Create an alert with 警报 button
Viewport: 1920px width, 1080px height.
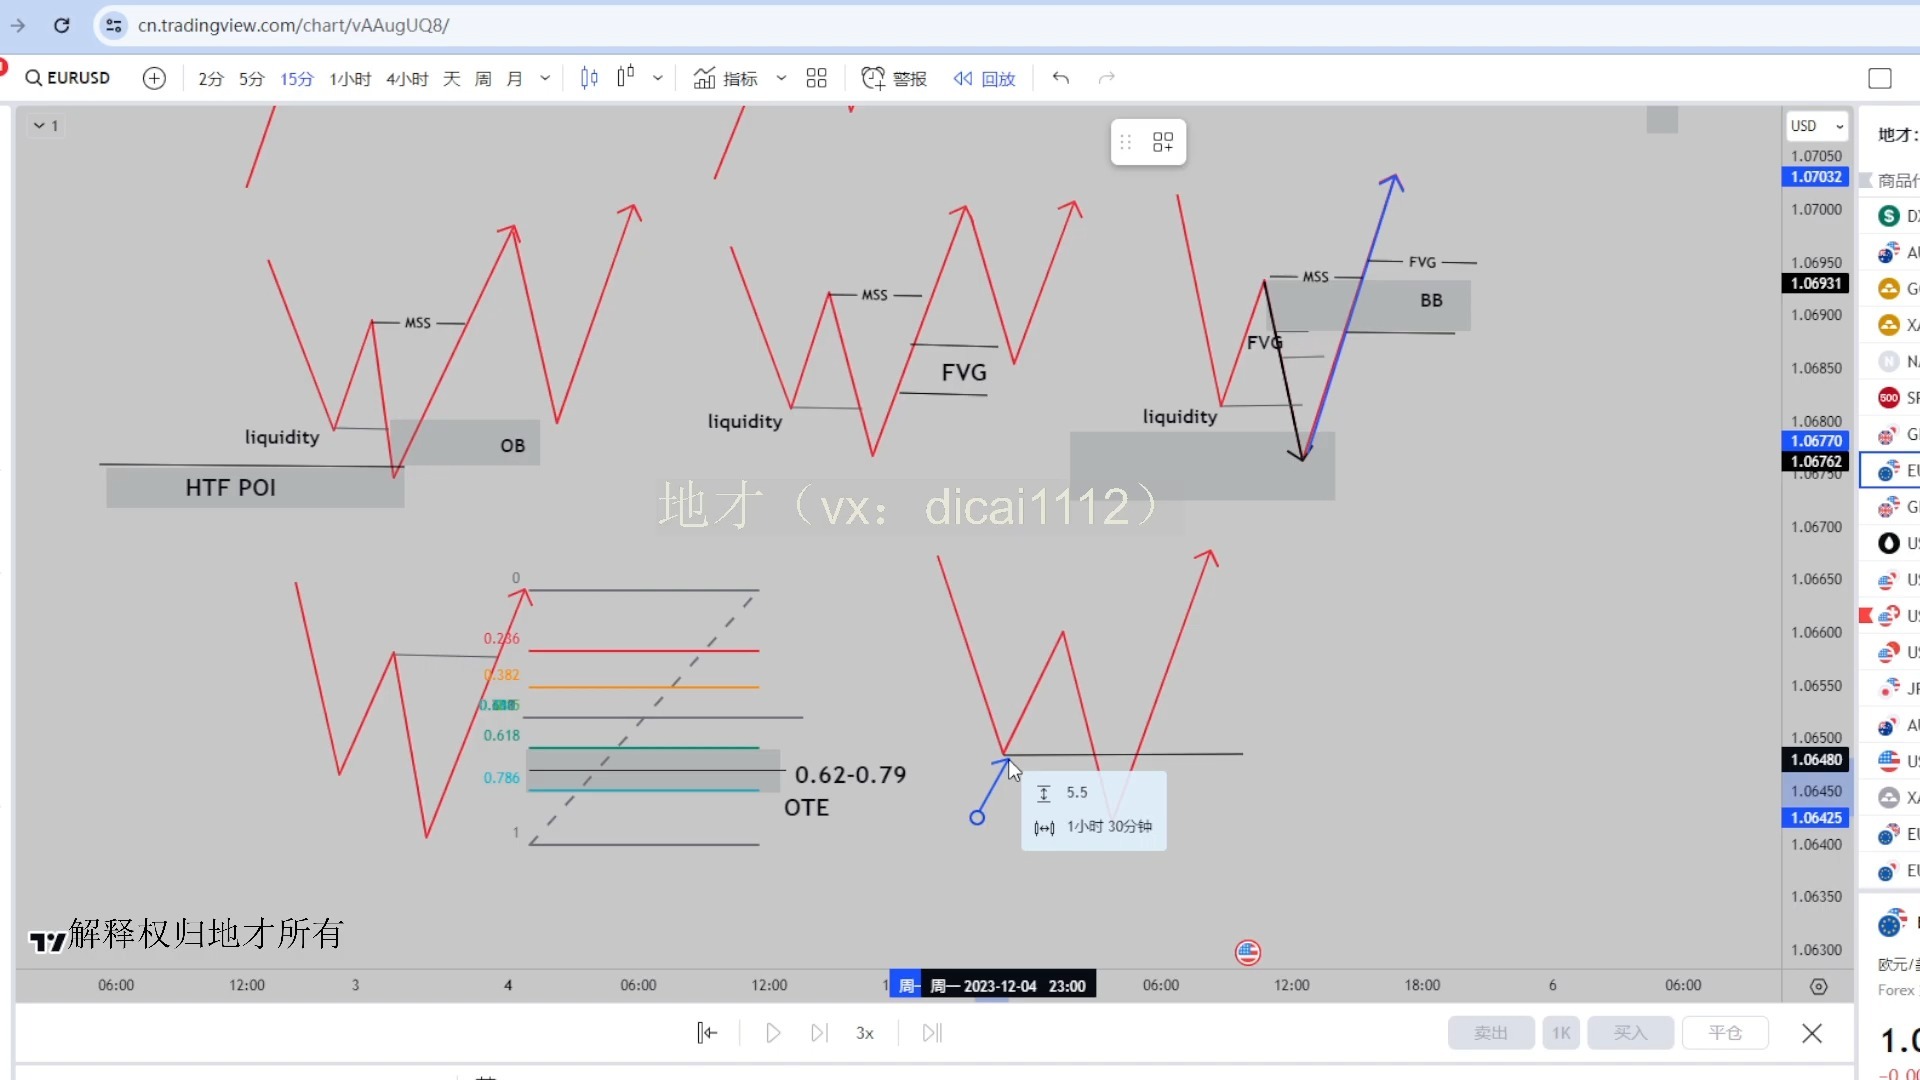click(x=894, y=78)
